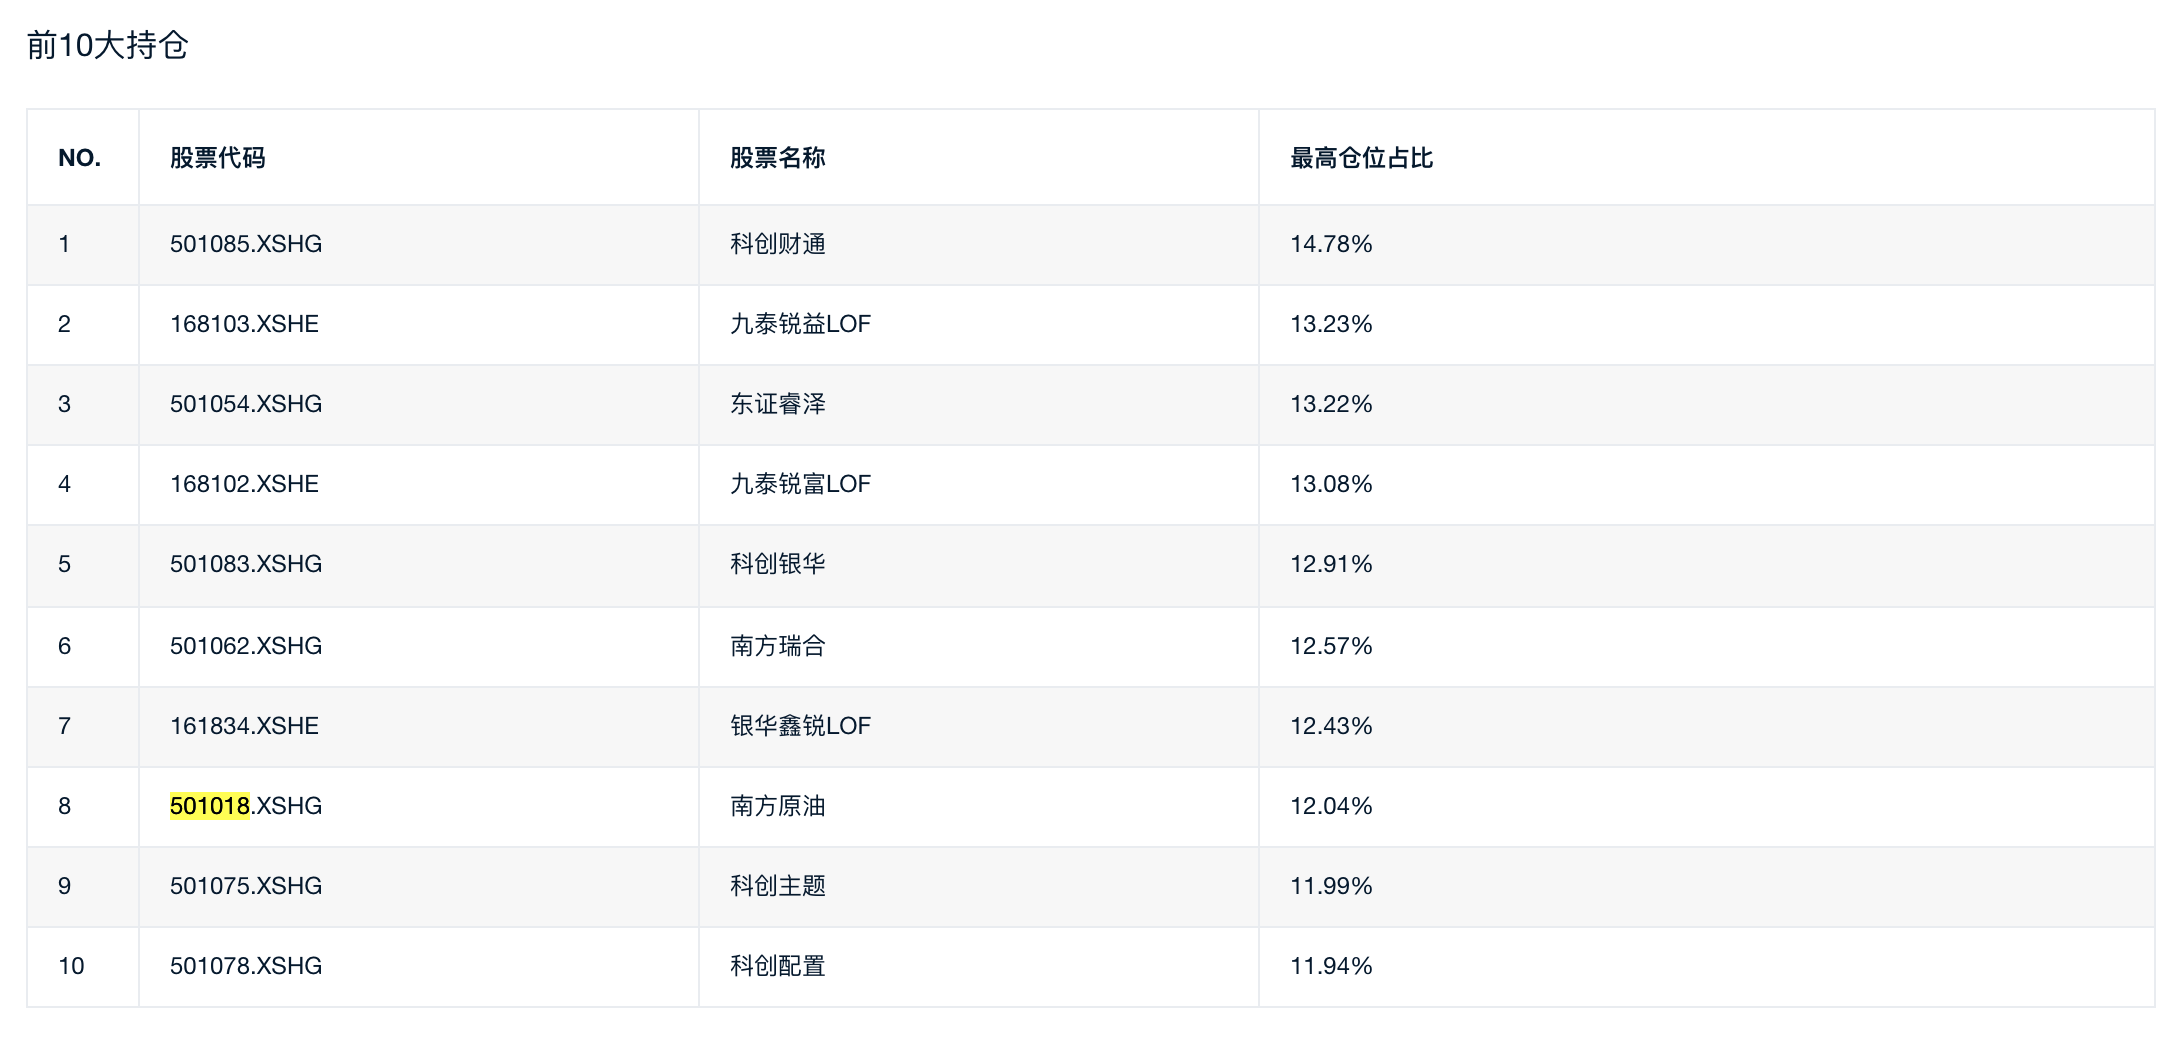Click the 科创财通 stock name
Image resolution: width=2168 pixels, height=1038 pixels.
click(x=777, y=244)
